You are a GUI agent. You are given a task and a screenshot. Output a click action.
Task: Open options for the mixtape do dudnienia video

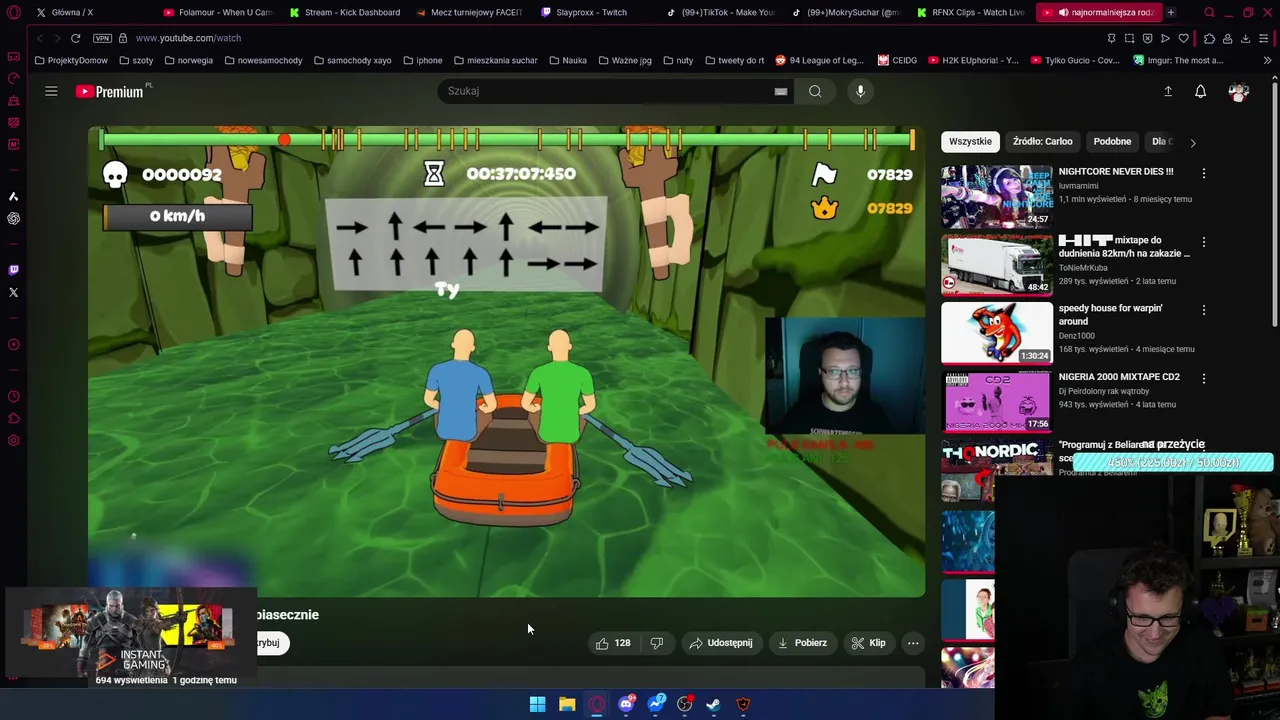pyautogui.click(x=1204, y=242)
